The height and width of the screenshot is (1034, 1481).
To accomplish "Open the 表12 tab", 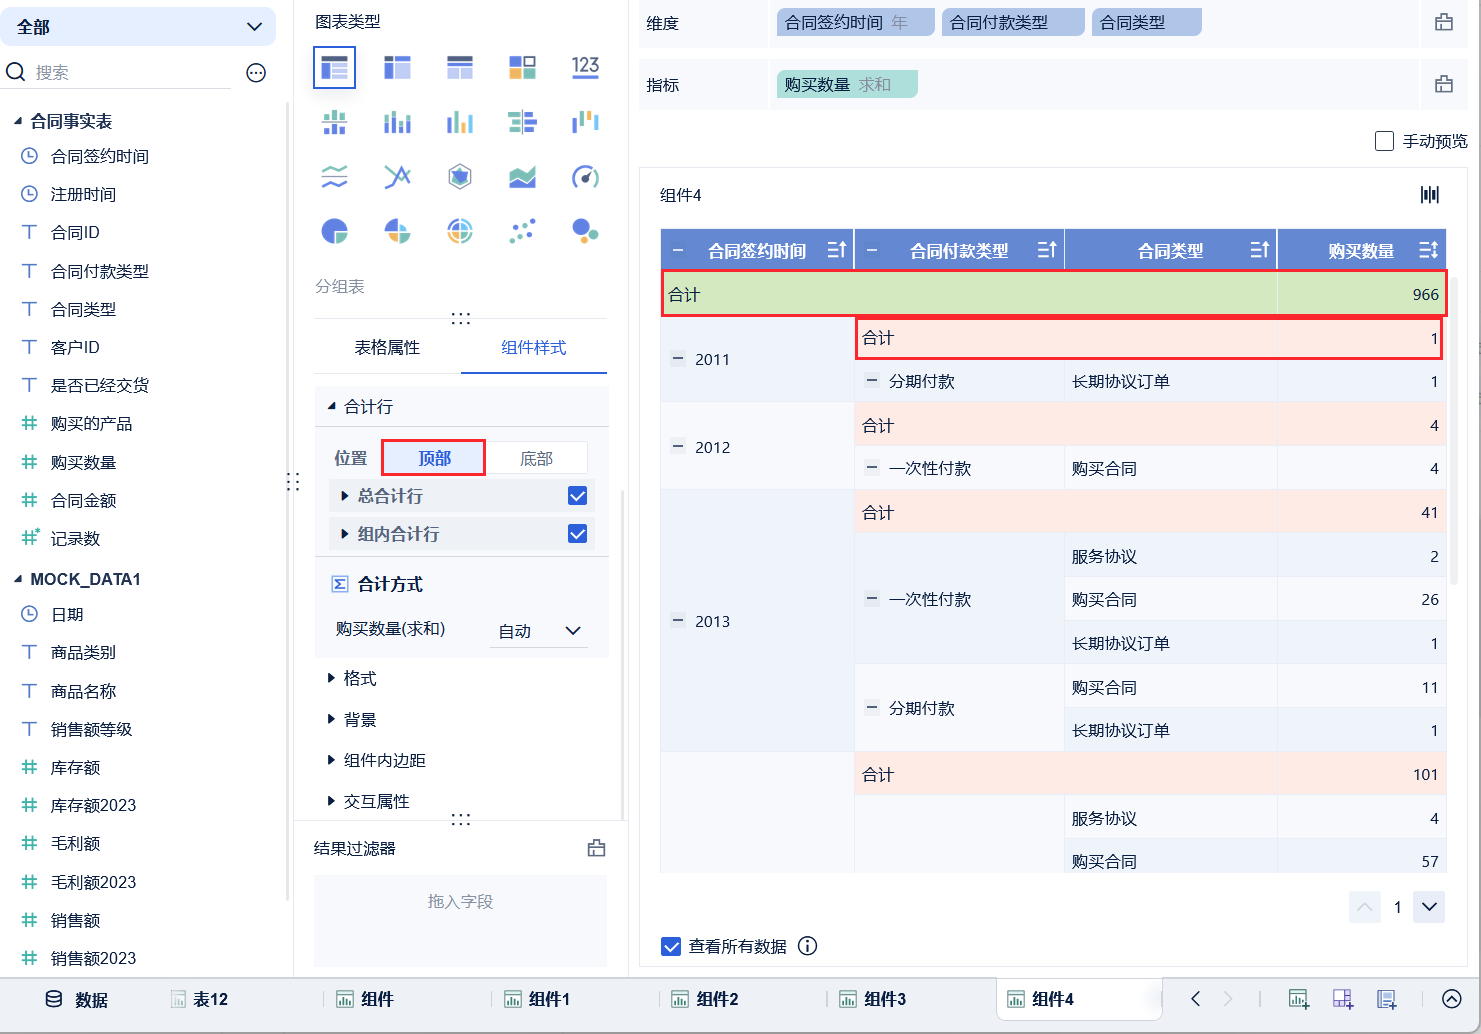I will pyautogui.click(x=200, y=999).
